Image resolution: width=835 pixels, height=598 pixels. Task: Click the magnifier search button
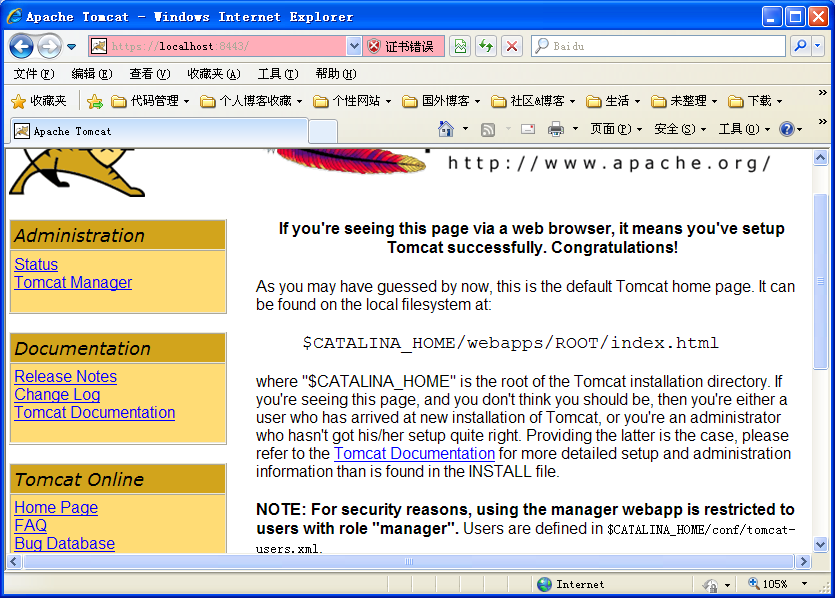click(800, 46)
